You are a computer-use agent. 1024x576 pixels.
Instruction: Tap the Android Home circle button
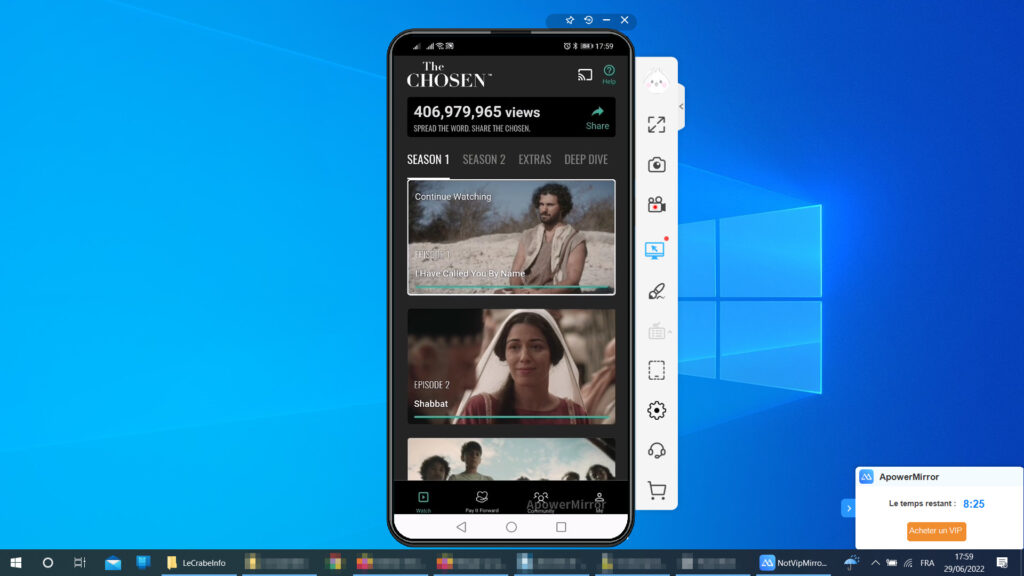(511, 527)
